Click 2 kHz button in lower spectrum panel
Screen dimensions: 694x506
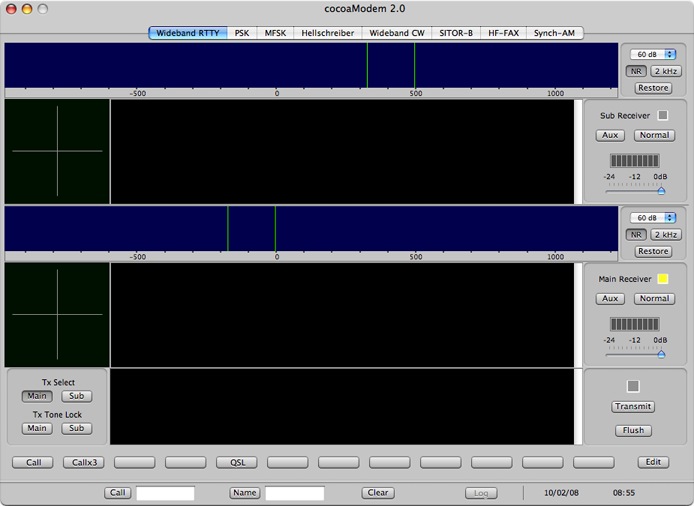click(x=666, y=235)
